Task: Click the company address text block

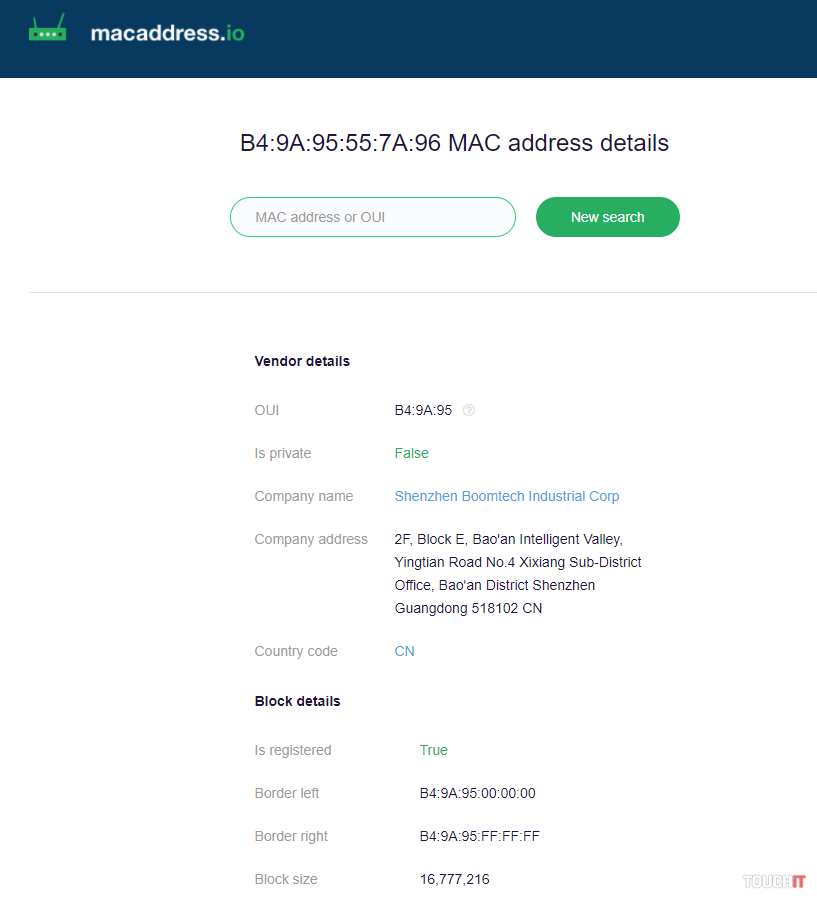Action: click(517, 573)
